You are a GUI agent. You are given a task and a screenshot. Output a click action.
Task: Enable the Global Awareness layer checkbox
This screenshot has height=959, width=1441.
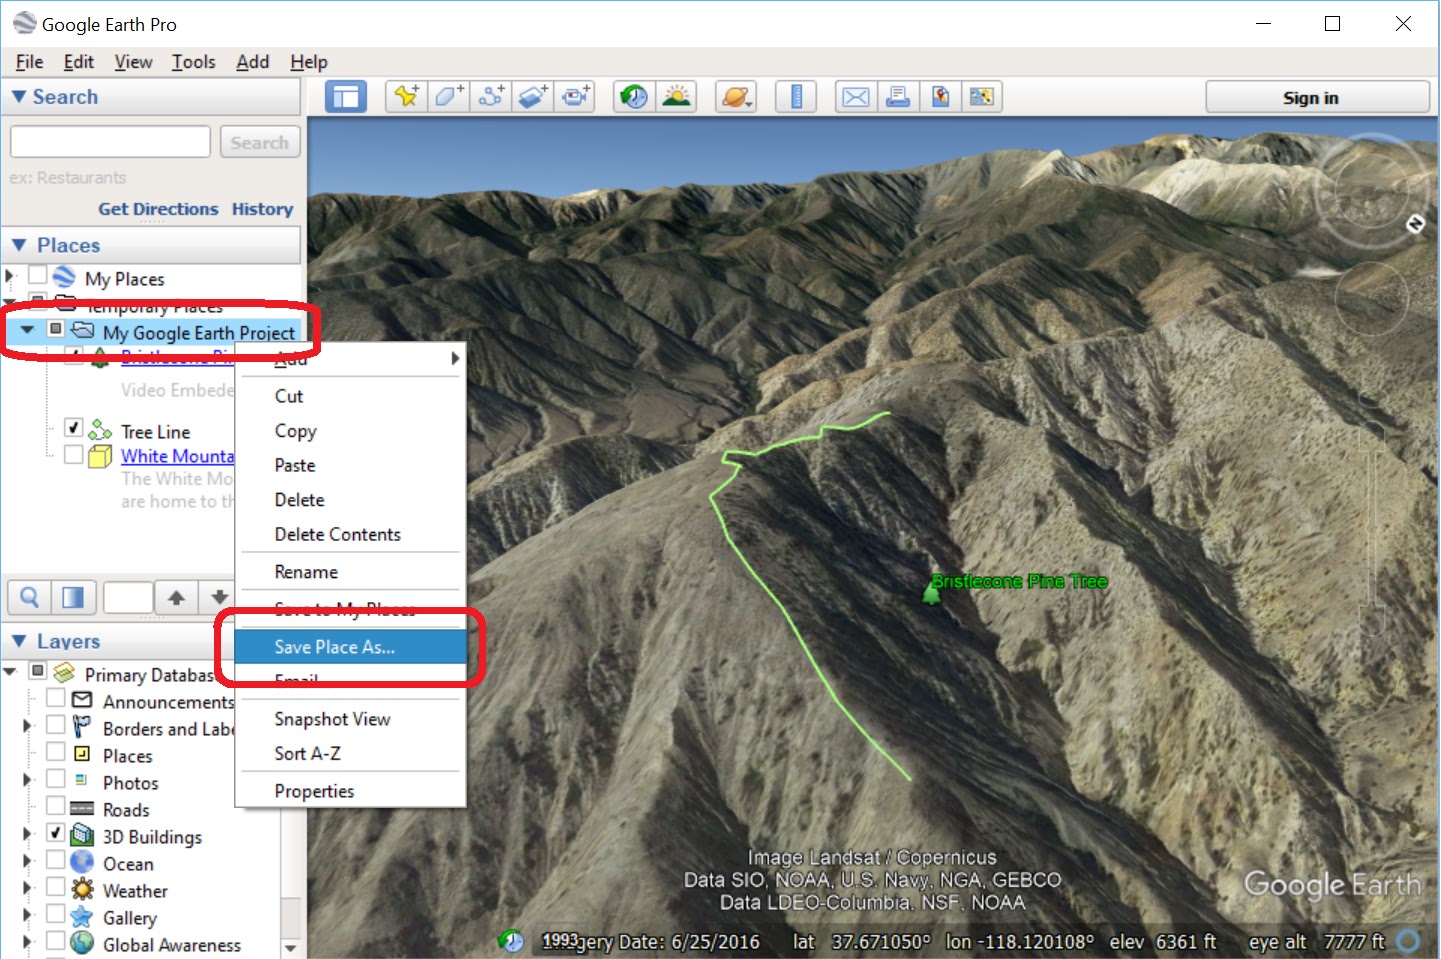56,940
